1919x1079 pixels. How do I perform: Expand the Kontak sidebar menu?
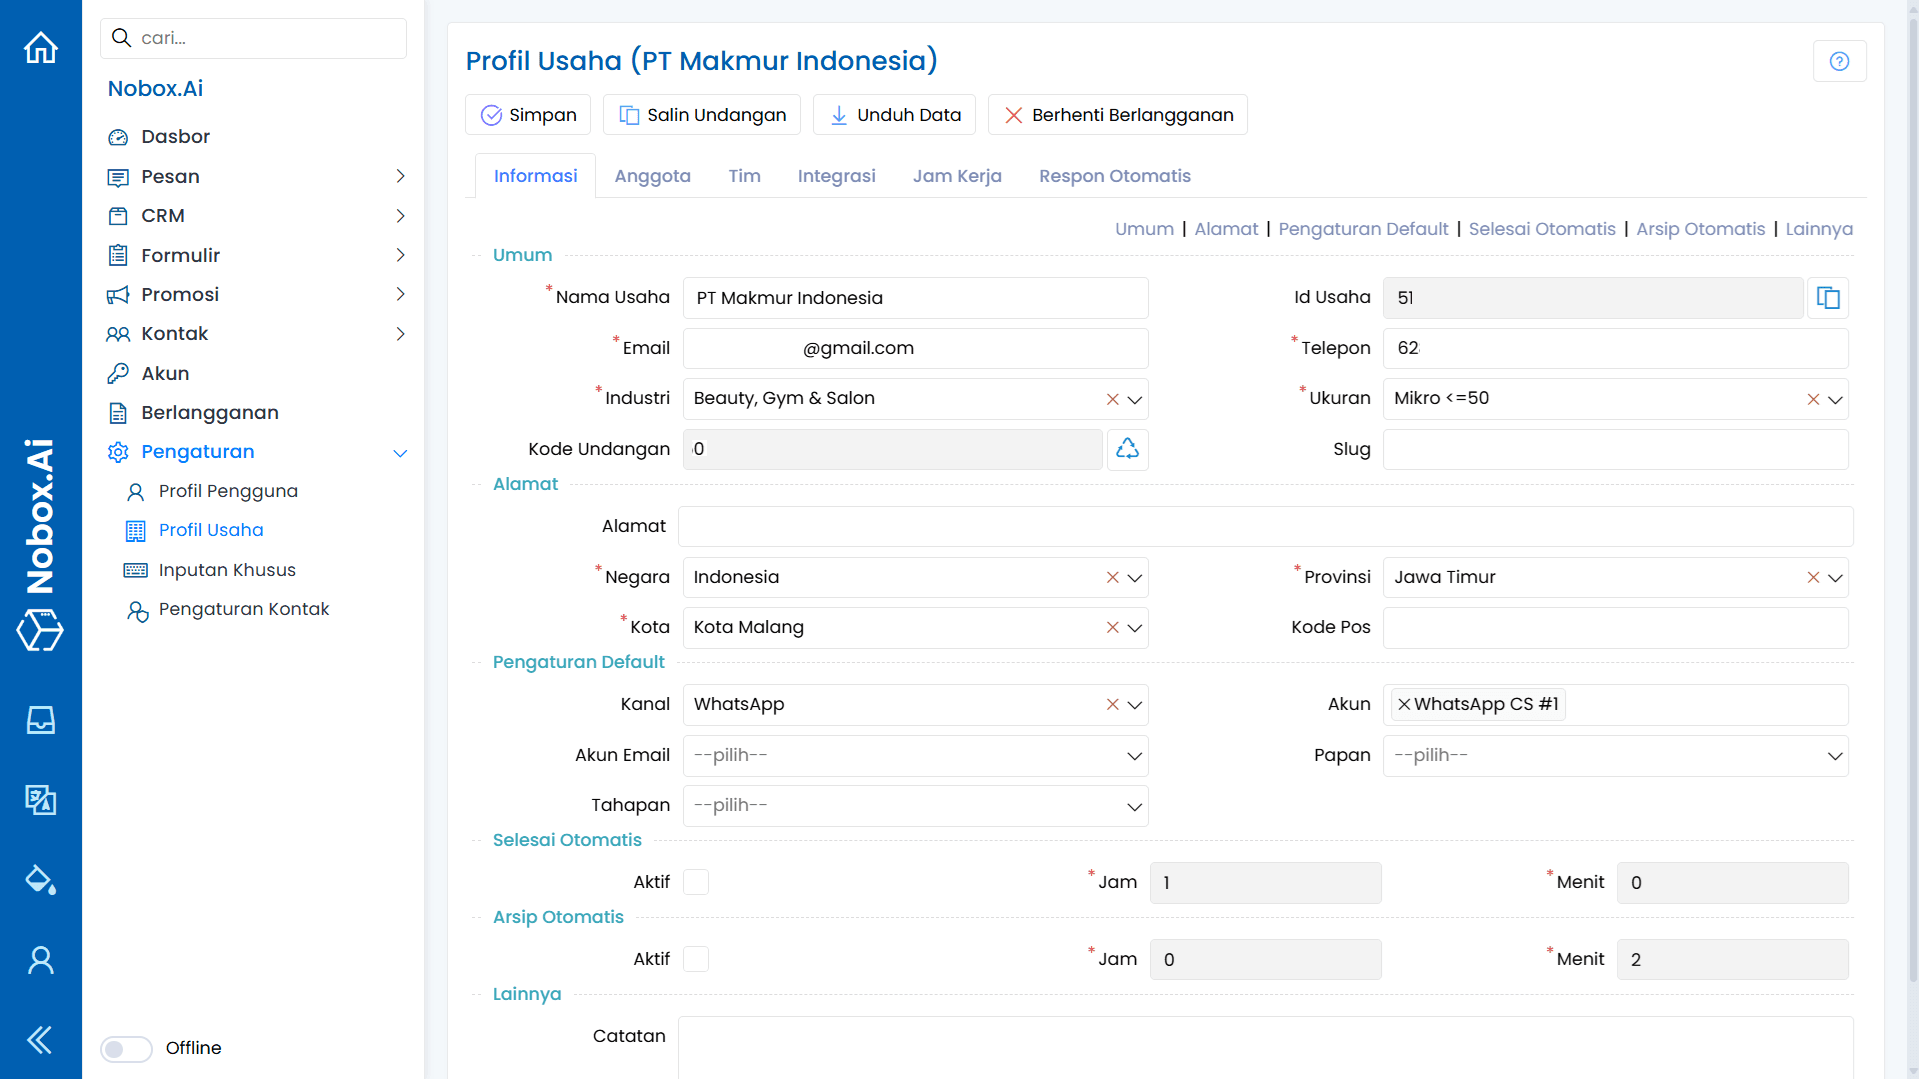tap(400, 334)
